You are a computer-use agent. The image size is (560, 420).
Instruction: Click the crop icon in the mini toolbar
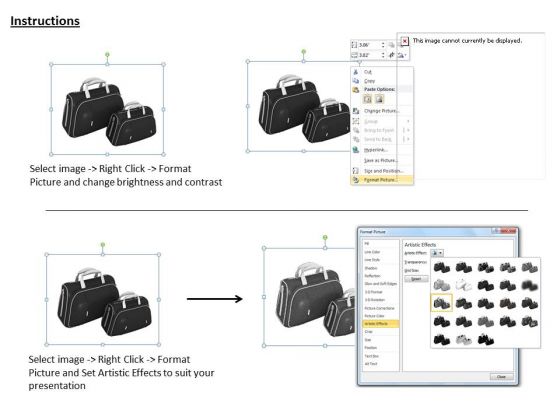coord(391,55)
